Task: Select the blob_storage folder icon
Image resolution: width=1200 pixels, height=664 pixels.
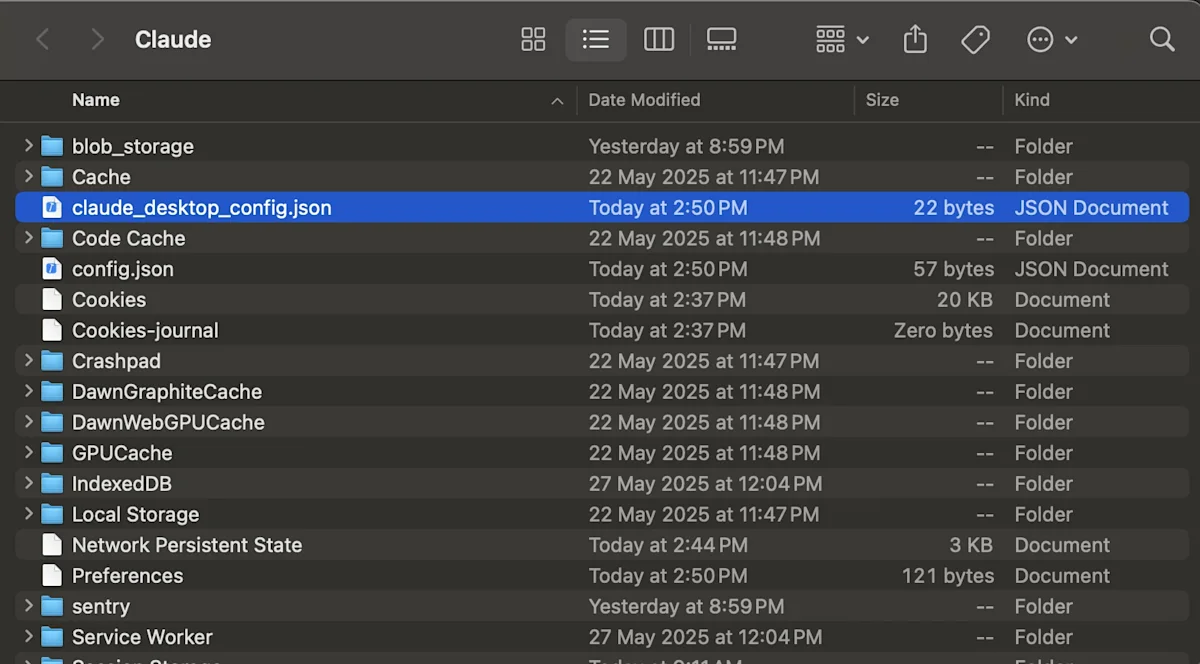Action: tap(52, 146)
